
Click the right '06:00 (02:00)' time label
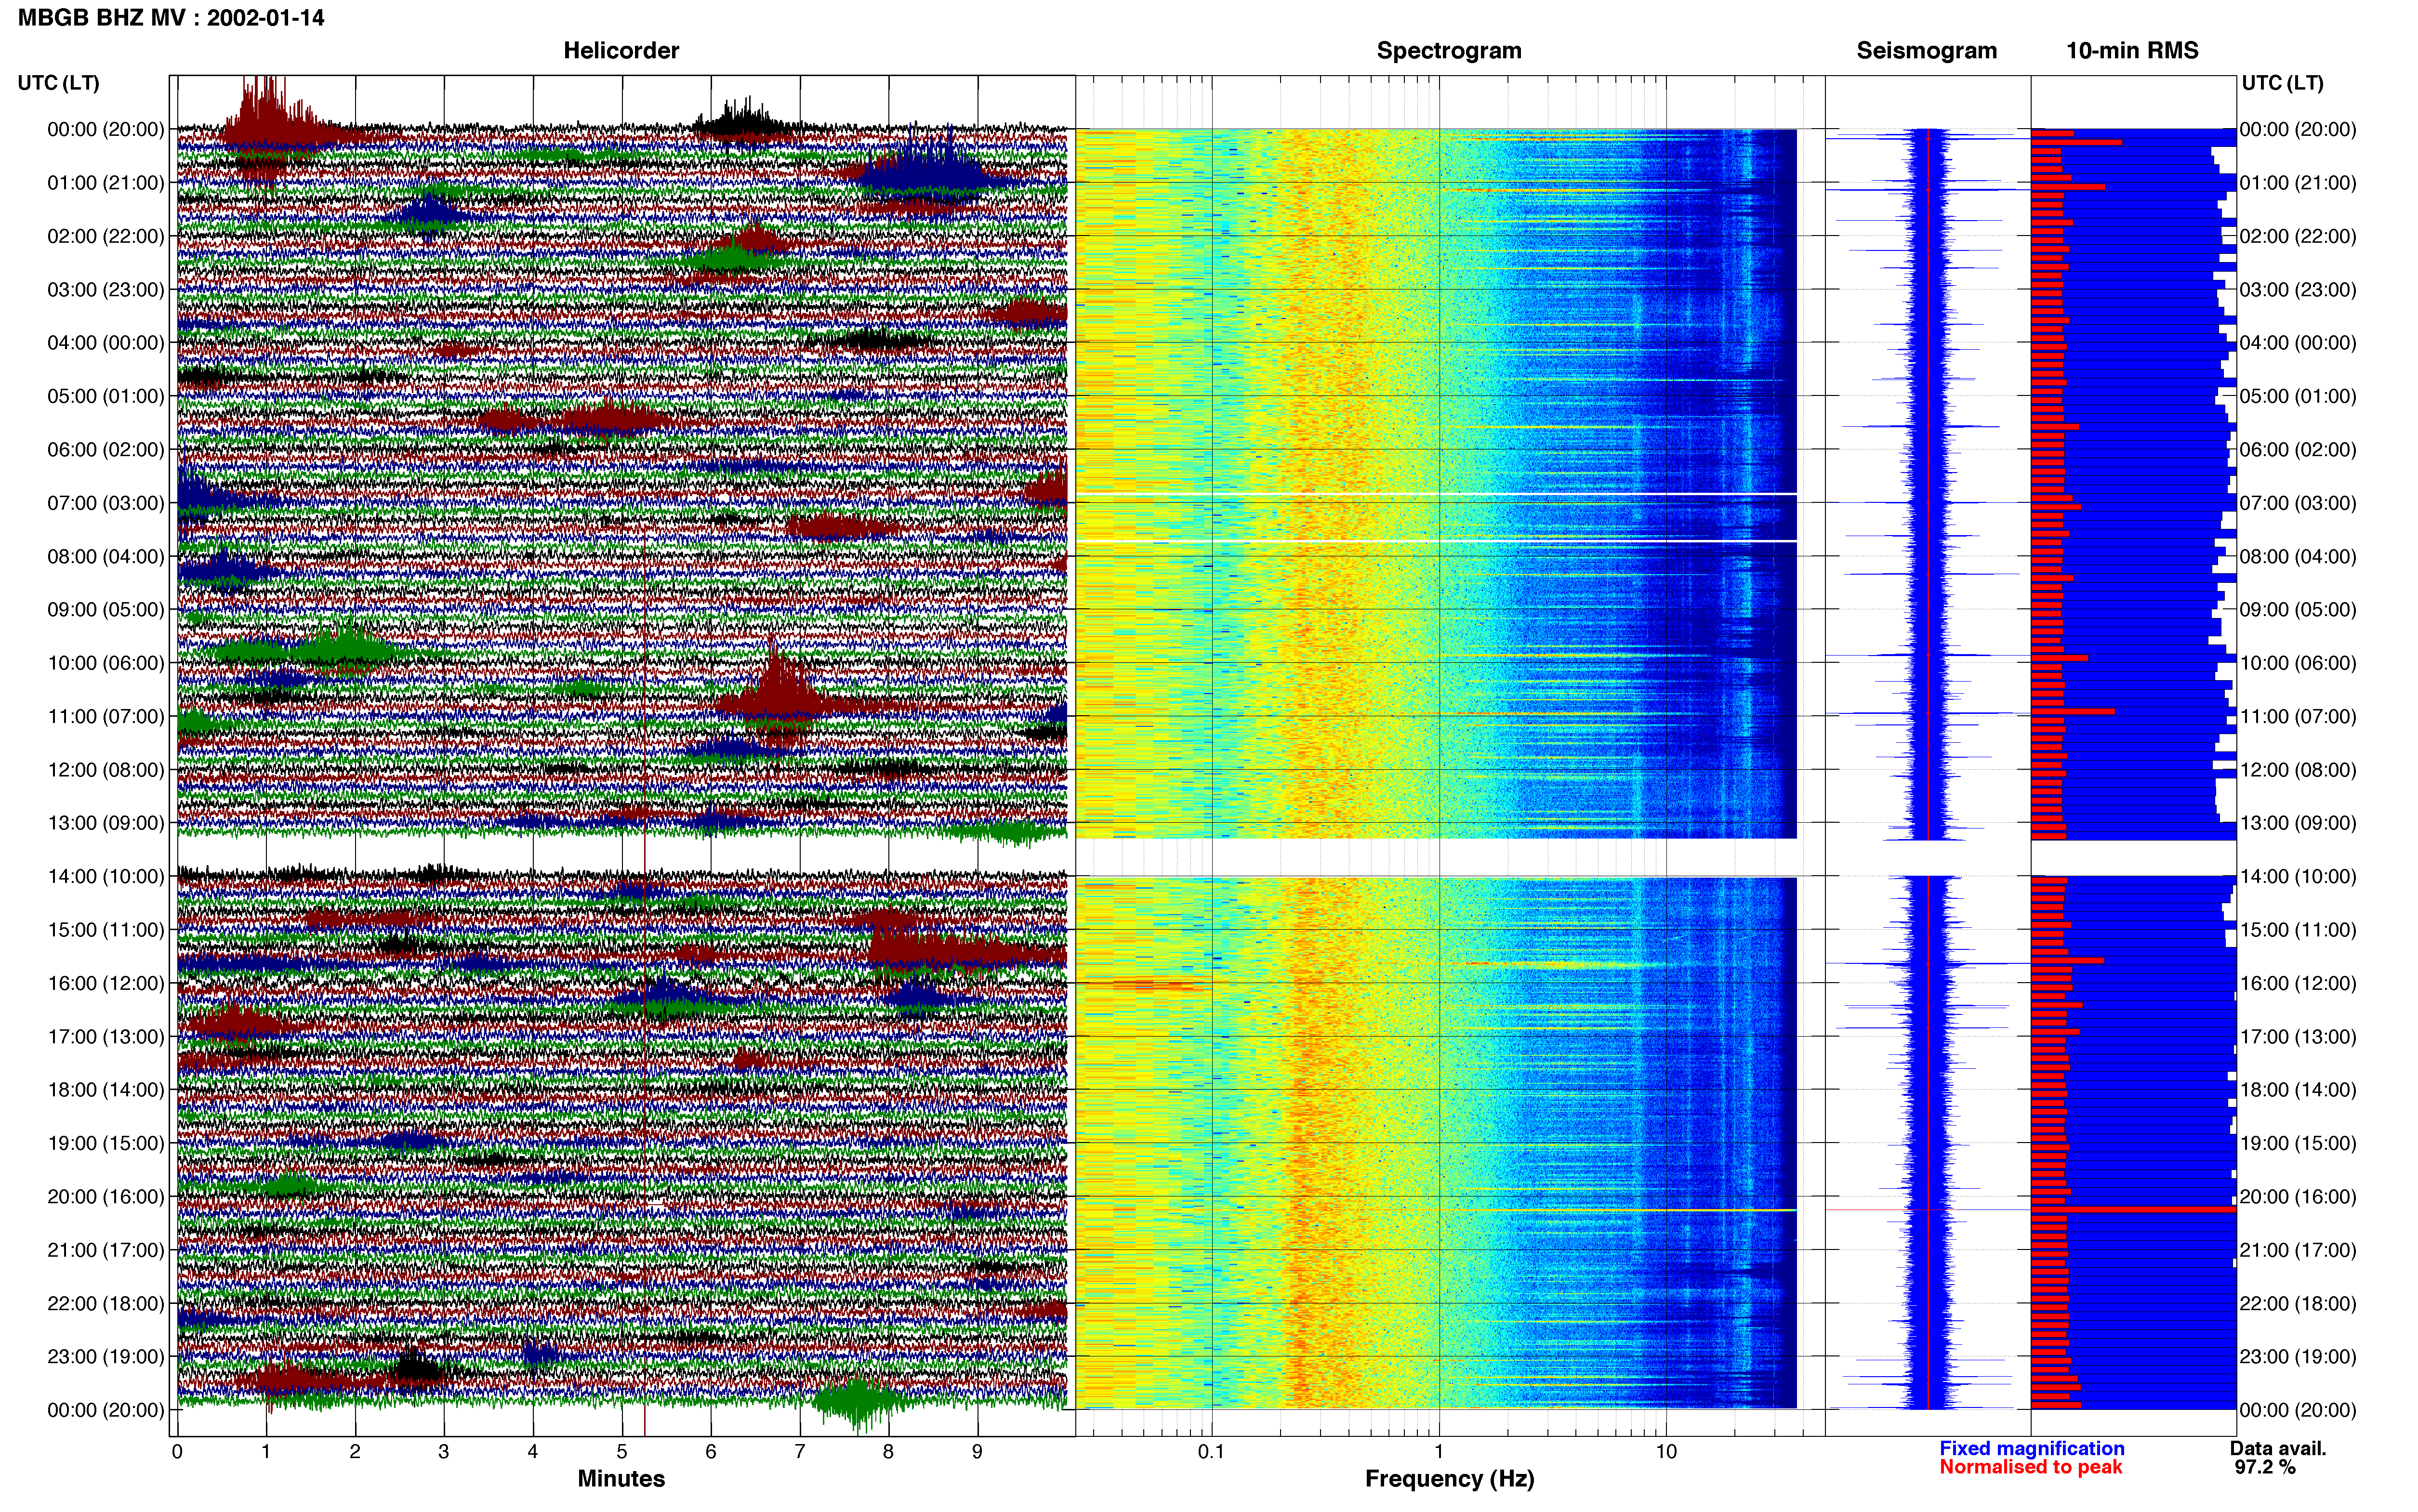(x=2298, y=450)
